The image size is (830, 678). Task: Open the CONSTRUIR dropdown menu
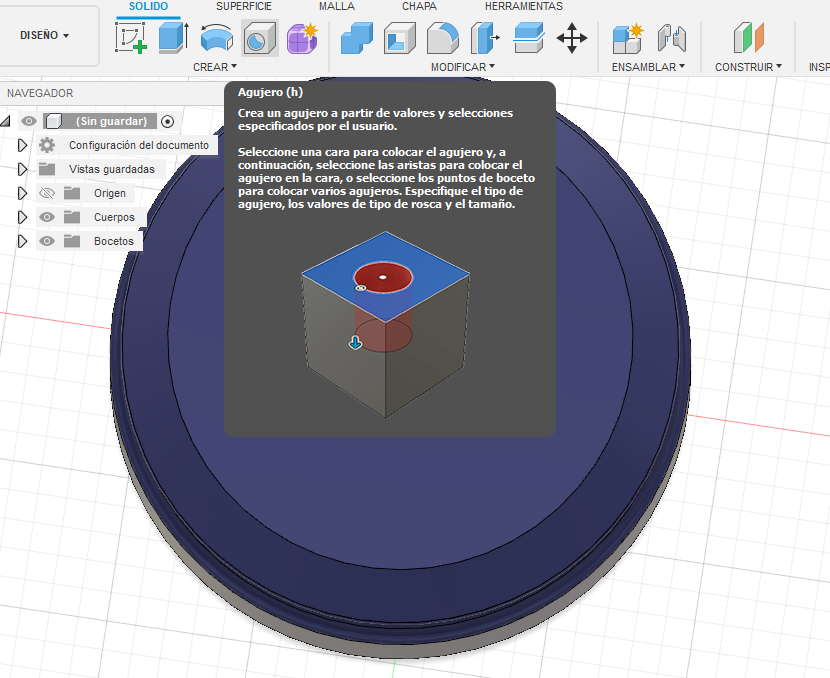click(x=748, y=67)
